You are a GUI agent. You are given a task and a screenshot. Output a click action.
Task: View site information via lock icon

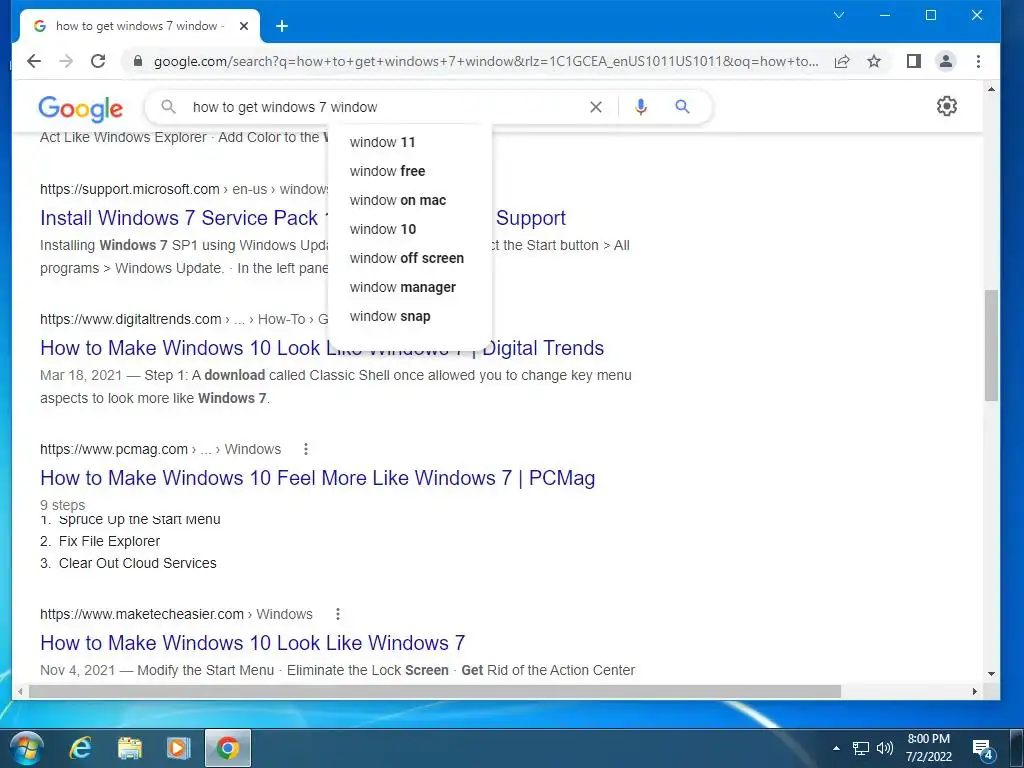click(137, 61)
